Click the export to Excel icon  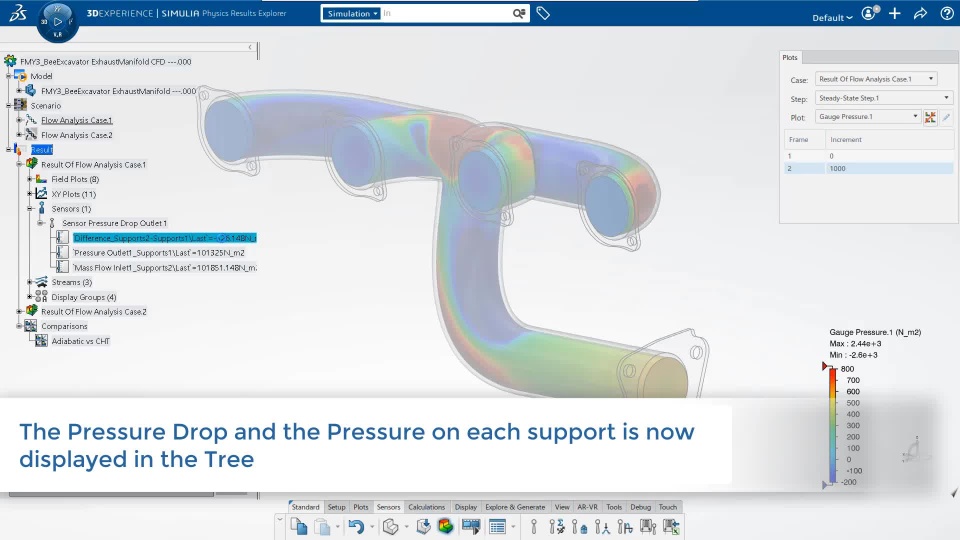(x=671, y=526)
